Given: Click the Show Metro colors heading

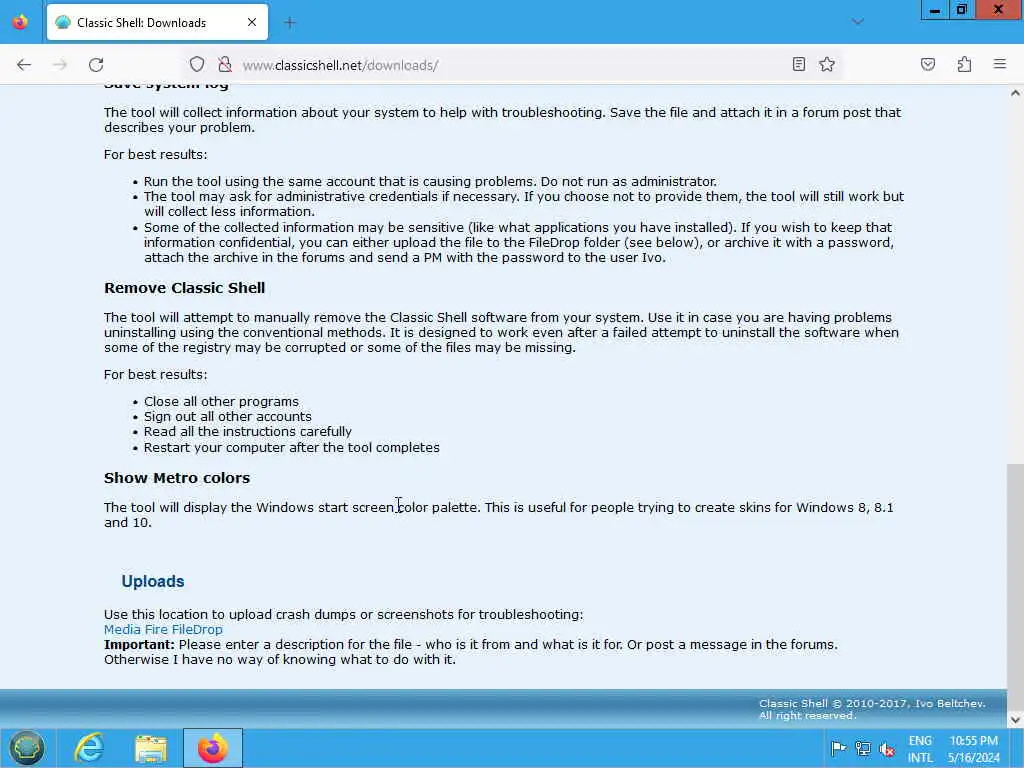Looking at the screenshot, I should point(177,478).
